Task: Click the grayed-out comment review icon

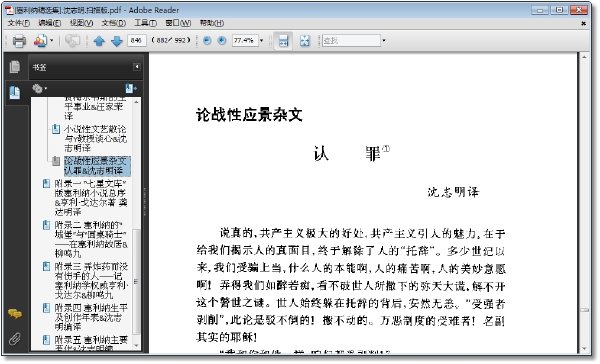Action: tap(72, 41)
